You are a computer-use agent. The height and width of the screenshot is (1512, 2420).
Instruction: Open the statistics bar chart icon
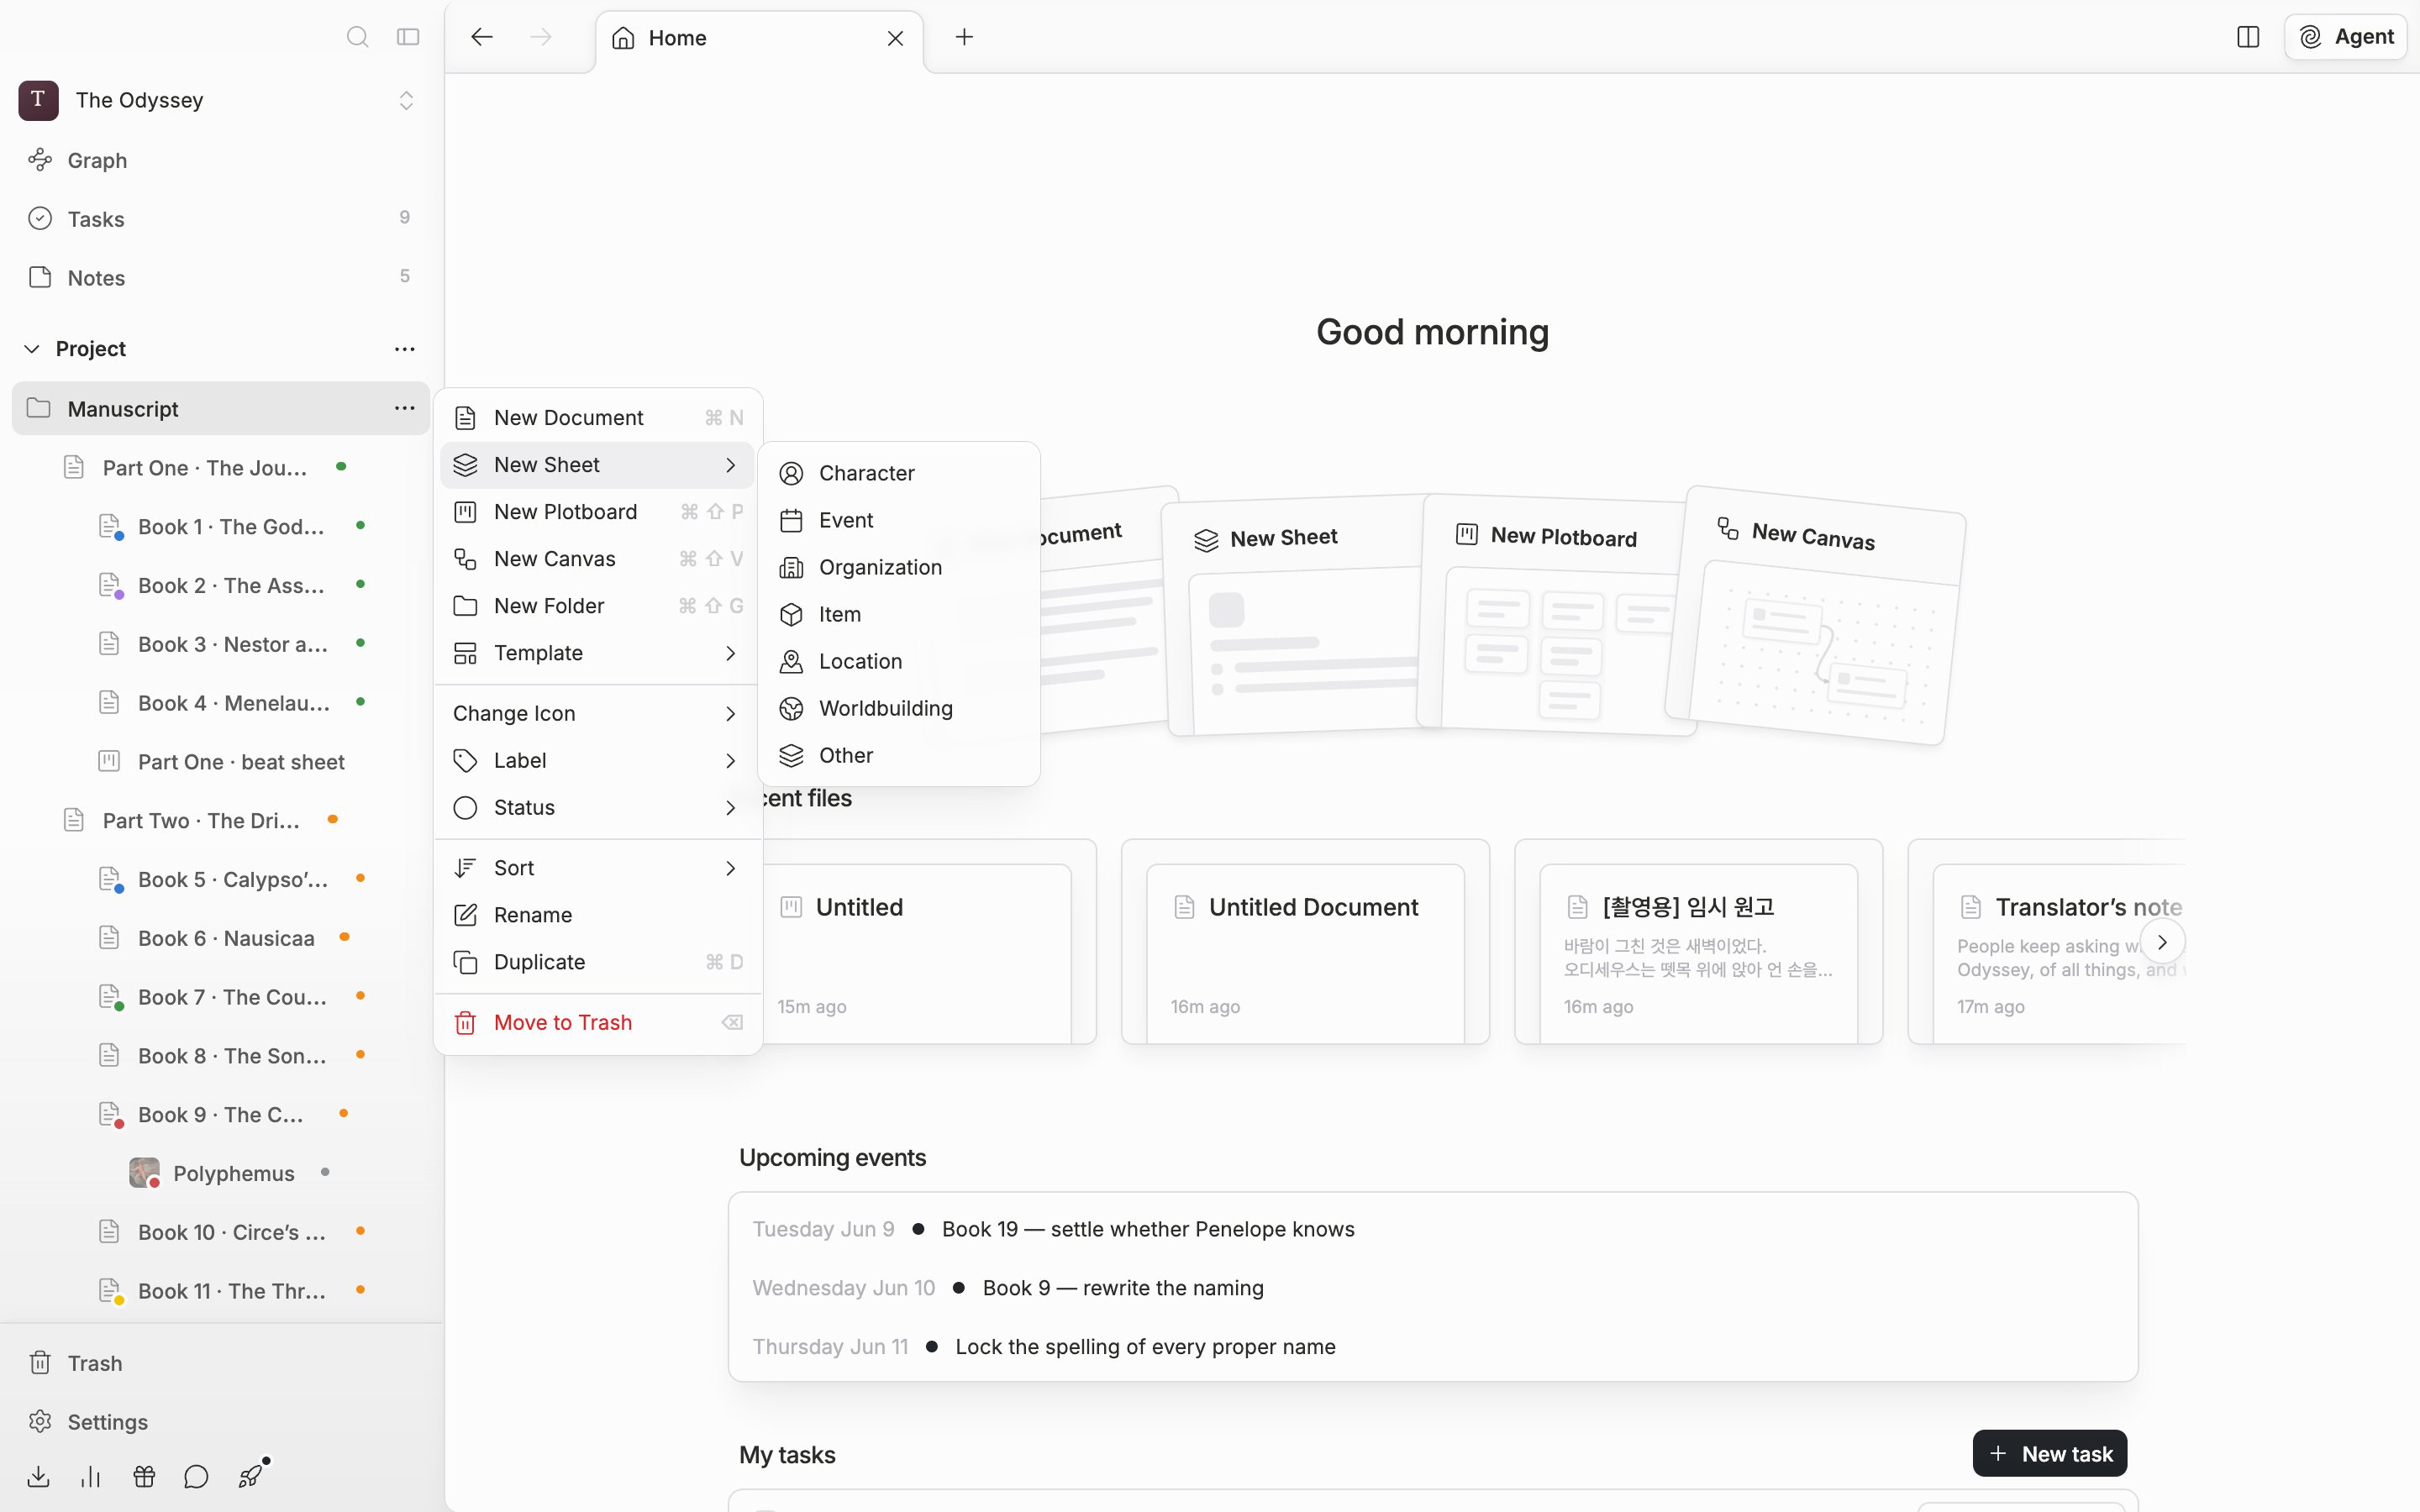coord(91,1476)
